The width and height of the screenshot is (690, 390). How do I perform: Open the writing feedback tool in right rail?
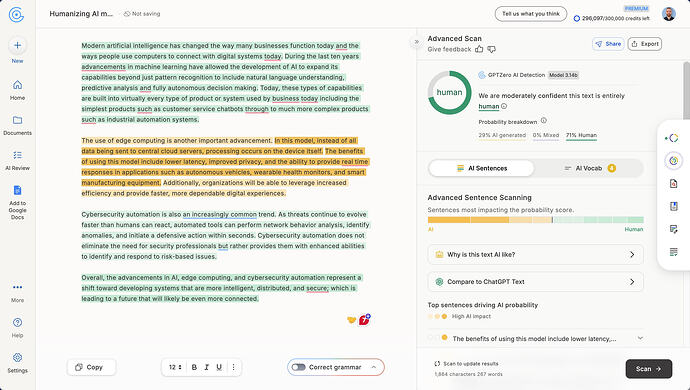tap(673, 229)
